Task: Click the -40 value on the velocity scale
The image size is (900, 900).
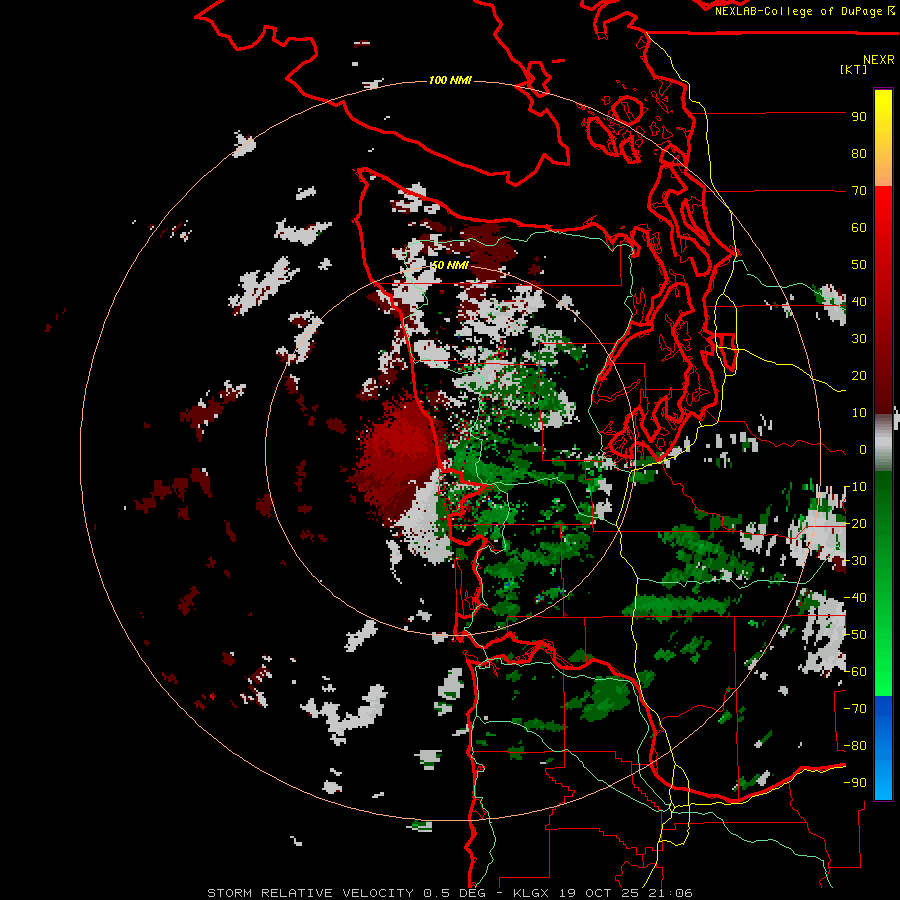Action: tap(855, 598)
